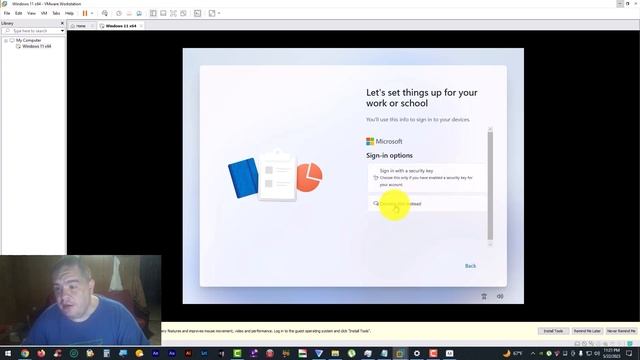
Task: Open the Edit menu
Action: (19, 13)
